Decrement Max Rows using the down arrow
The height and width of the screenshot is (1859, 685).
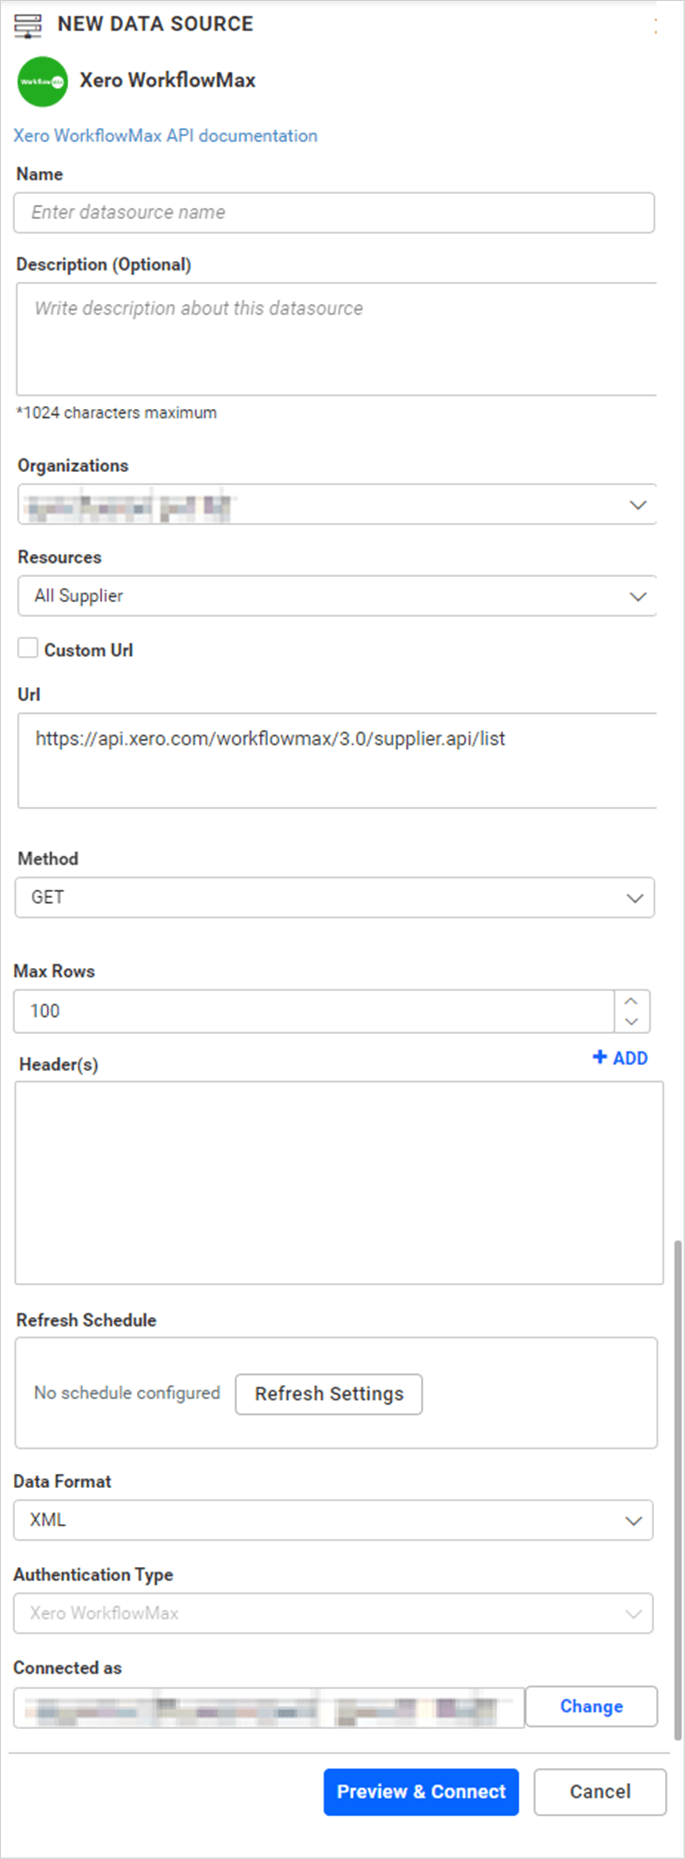pos(632,1020)
